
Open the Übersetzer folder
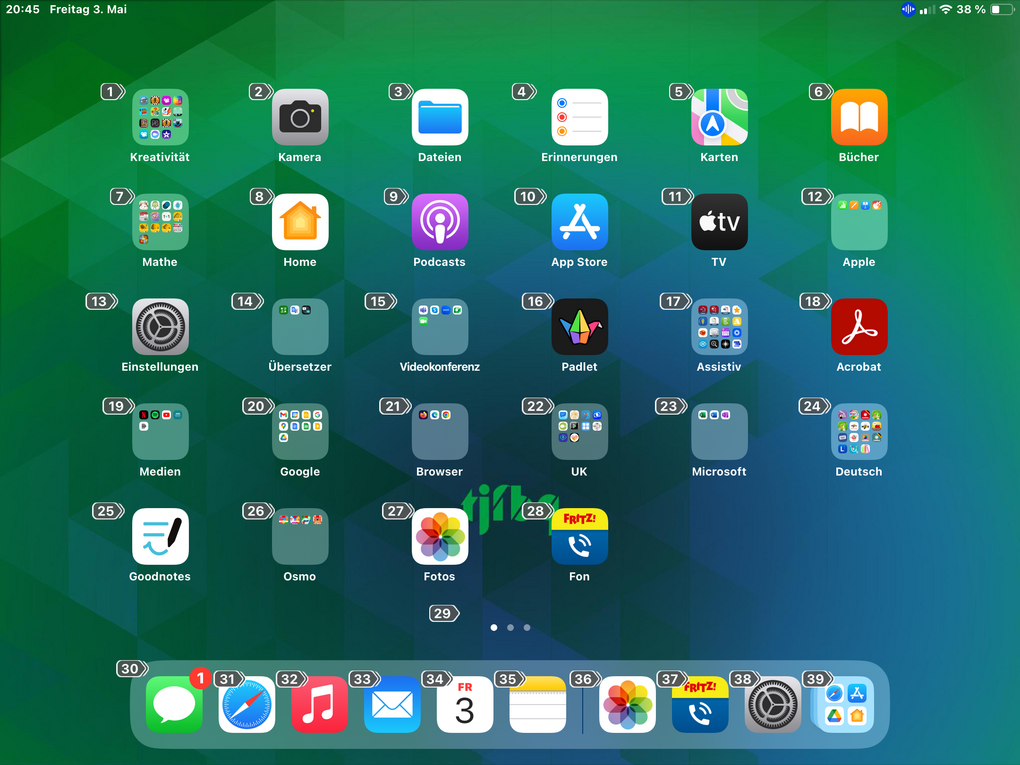[x=300, y=327]
